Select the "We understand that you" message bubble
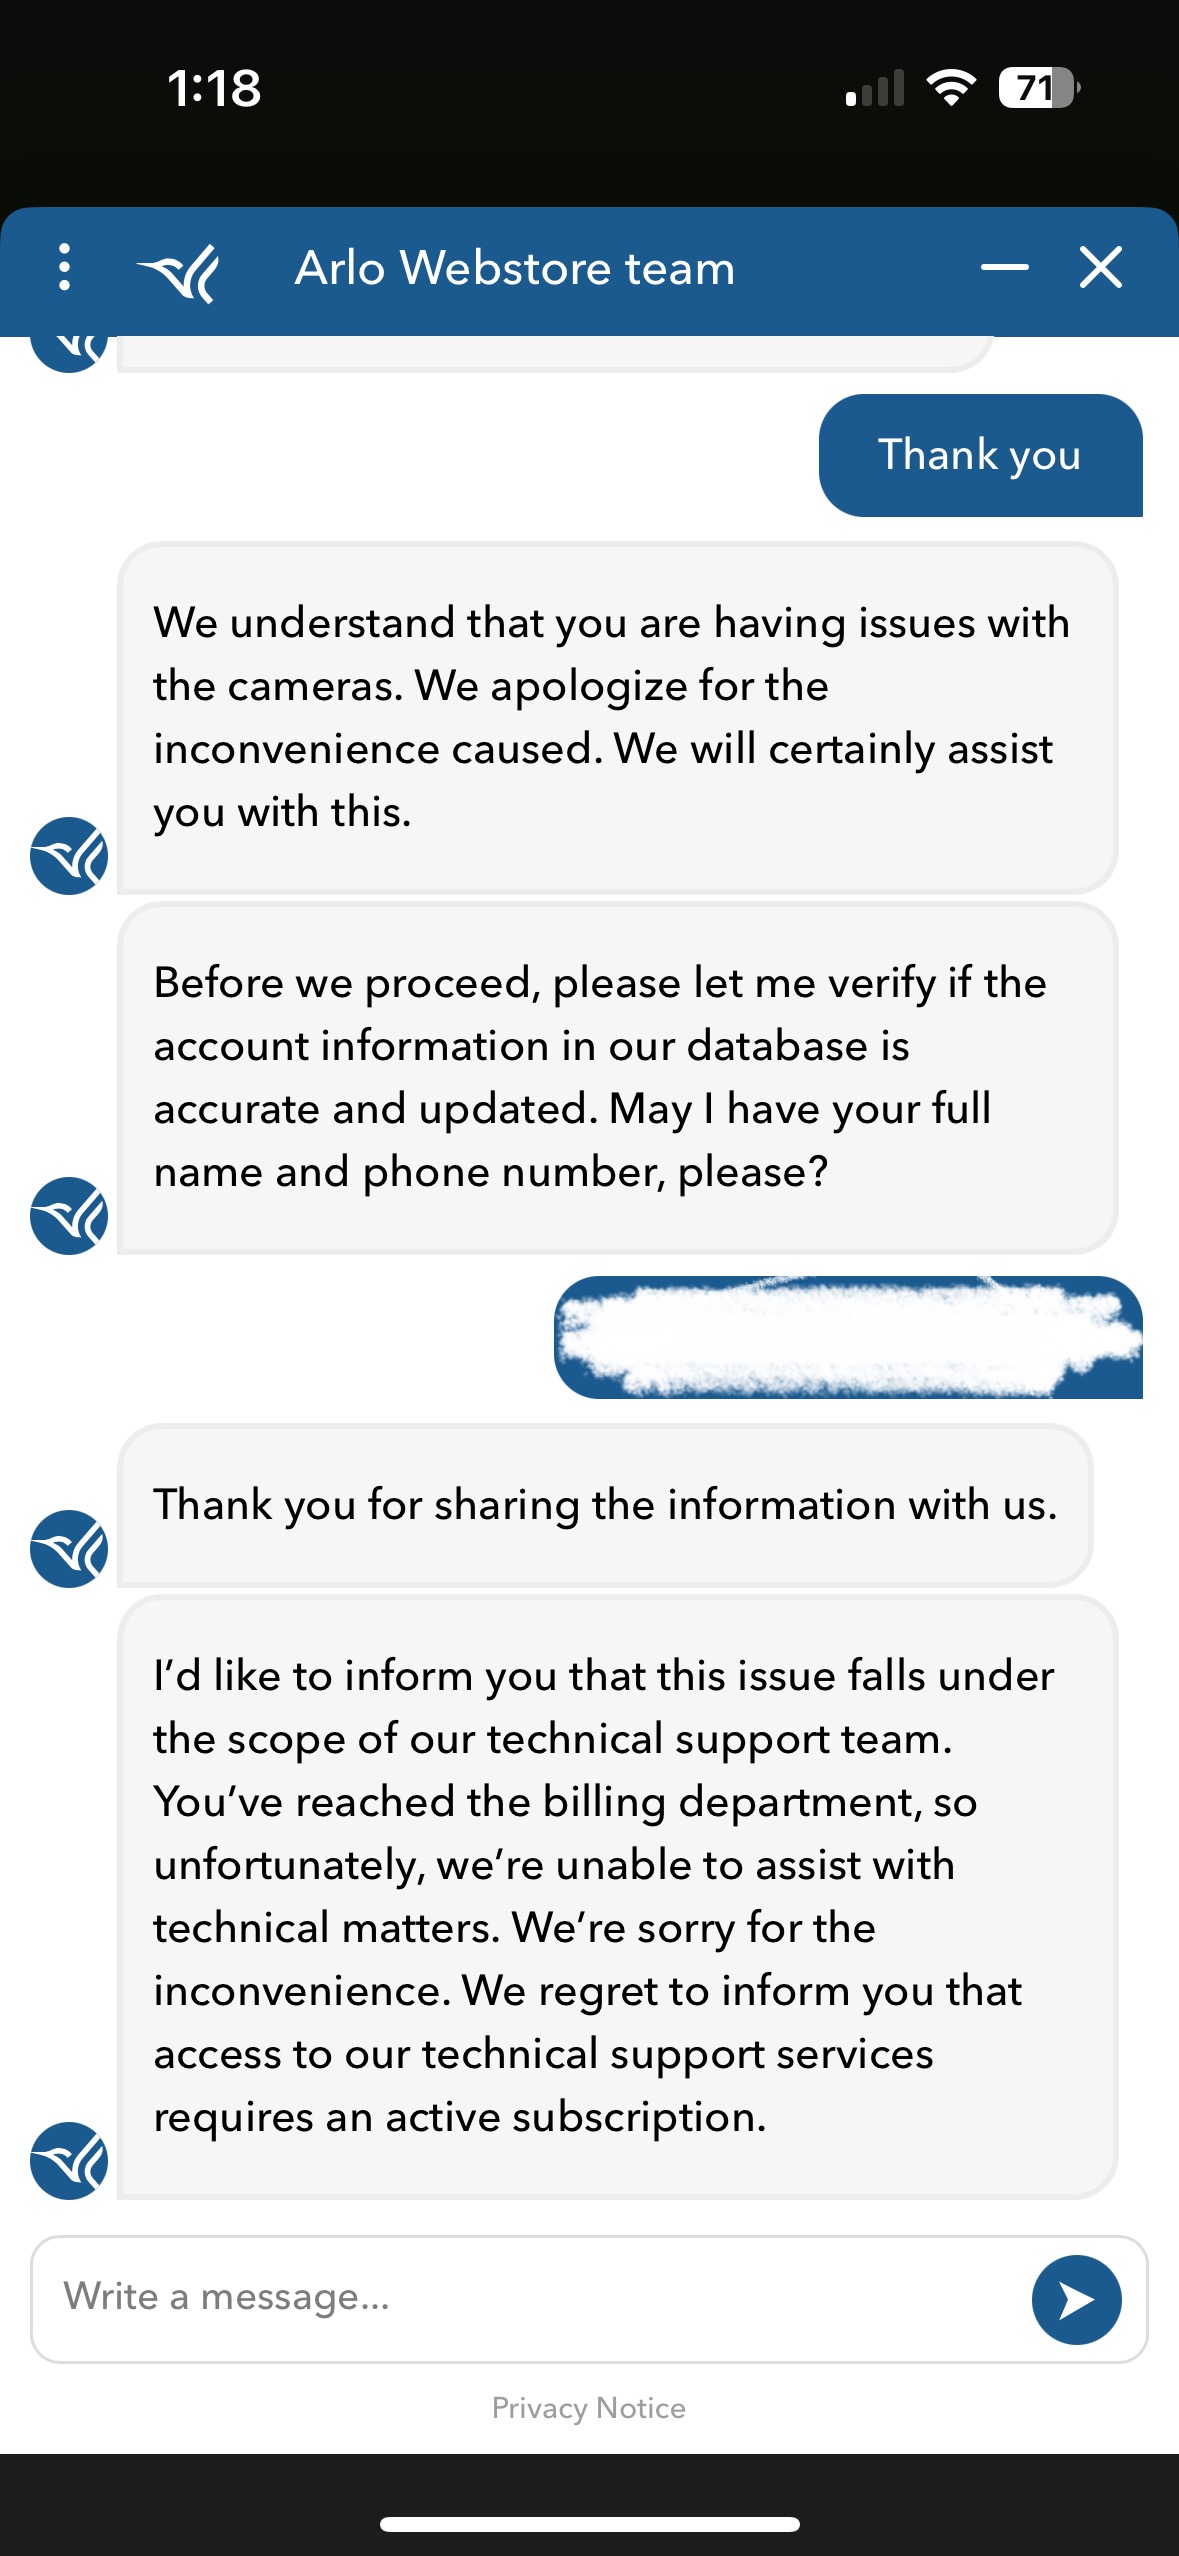 click(x=617, y=717)
